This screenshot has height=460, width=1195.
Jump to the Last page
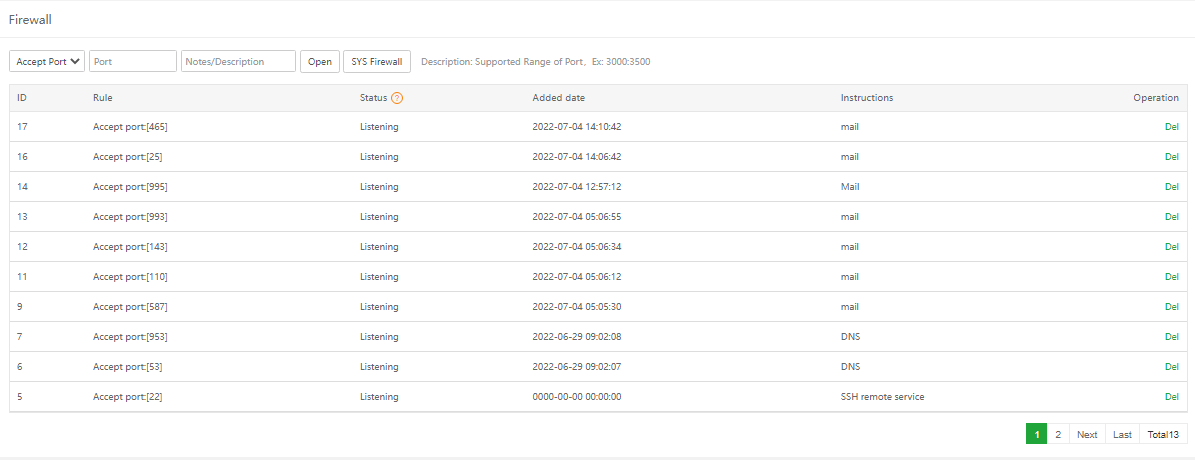click(x=1122, y=434)
